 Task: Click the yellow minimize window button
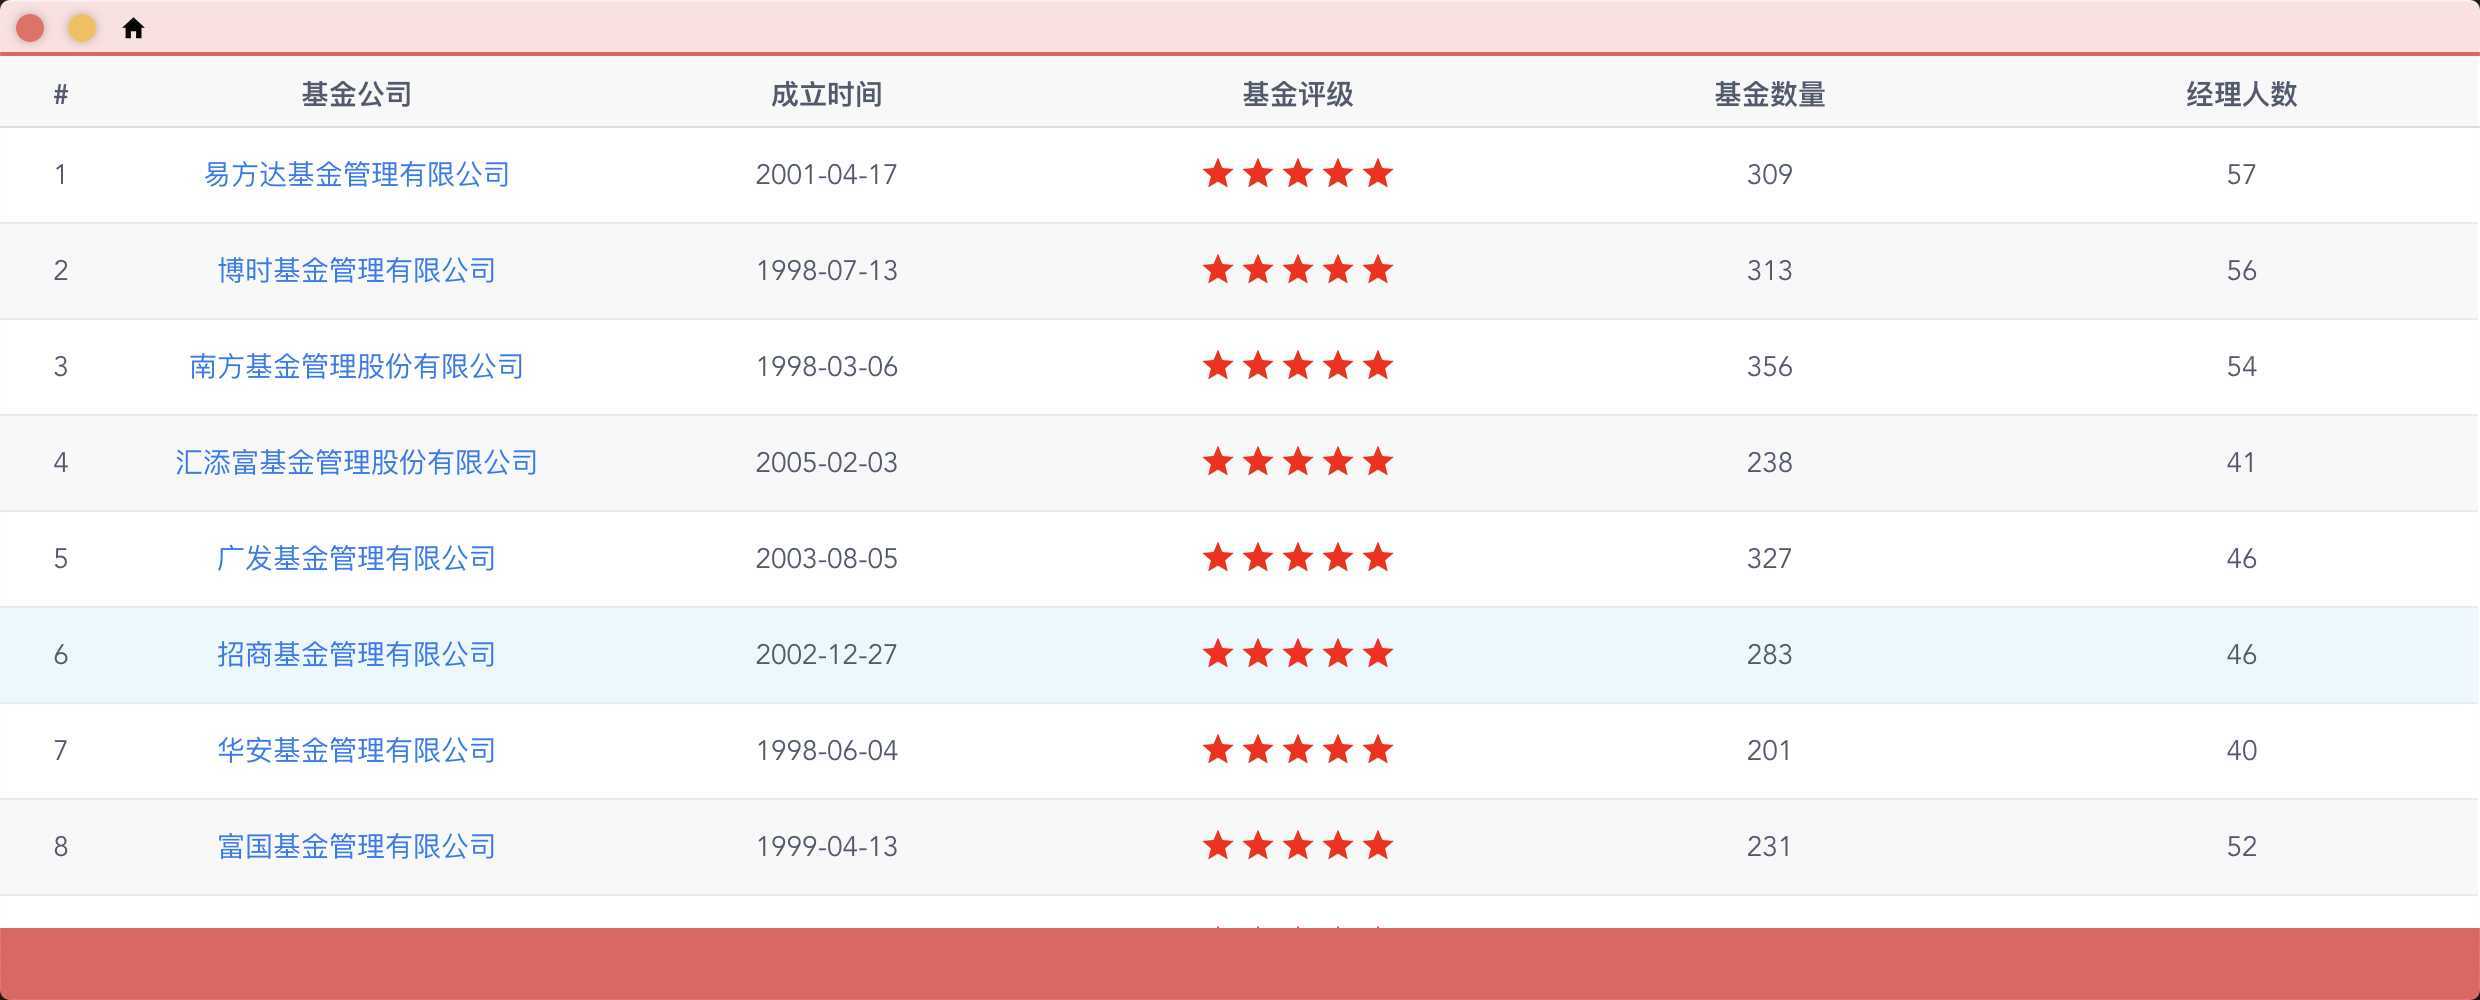click(82, 28)
